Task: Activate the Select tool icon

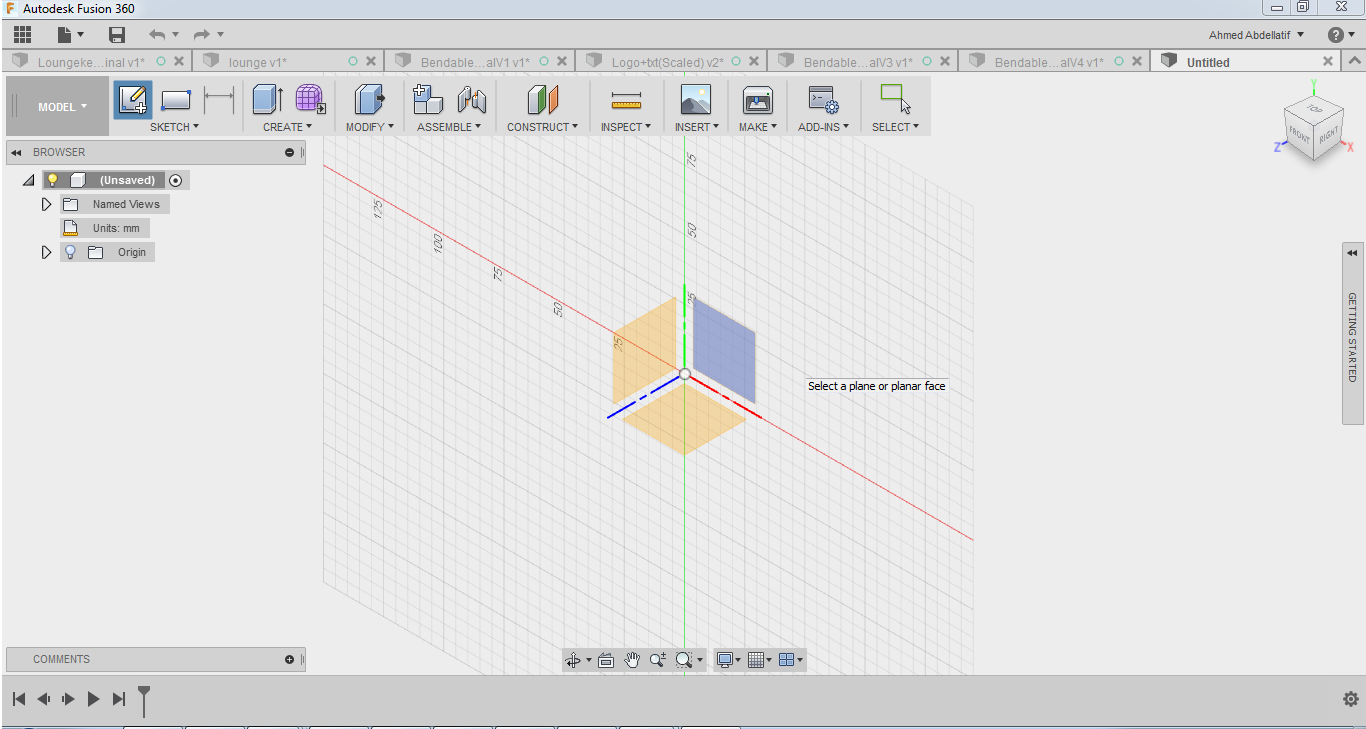Action: 894,100
